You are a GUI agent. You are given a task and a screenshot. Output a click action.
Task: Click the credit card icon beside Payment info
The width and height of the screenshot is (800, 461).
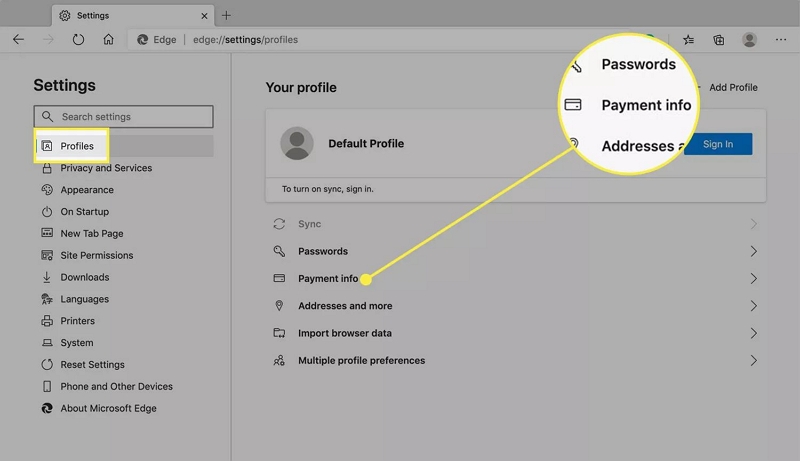click(279, 278)
